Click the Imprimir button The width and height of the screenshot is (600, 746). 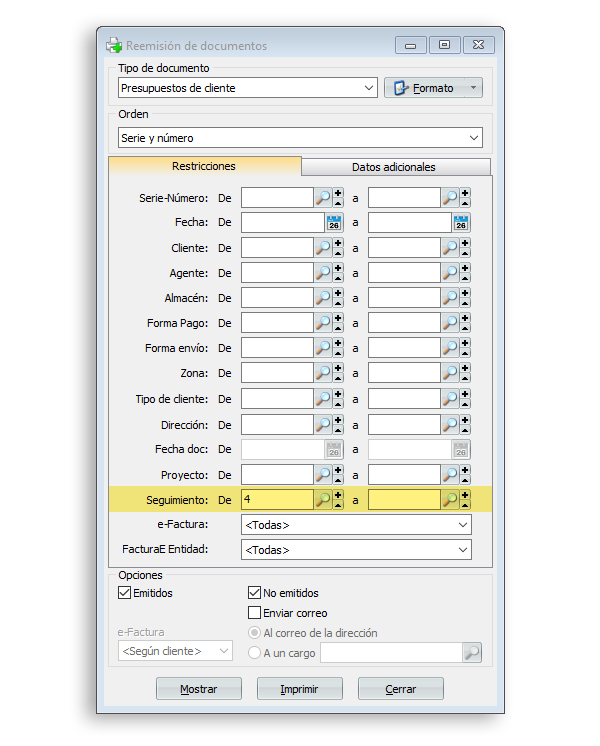[x=300, y=689]
